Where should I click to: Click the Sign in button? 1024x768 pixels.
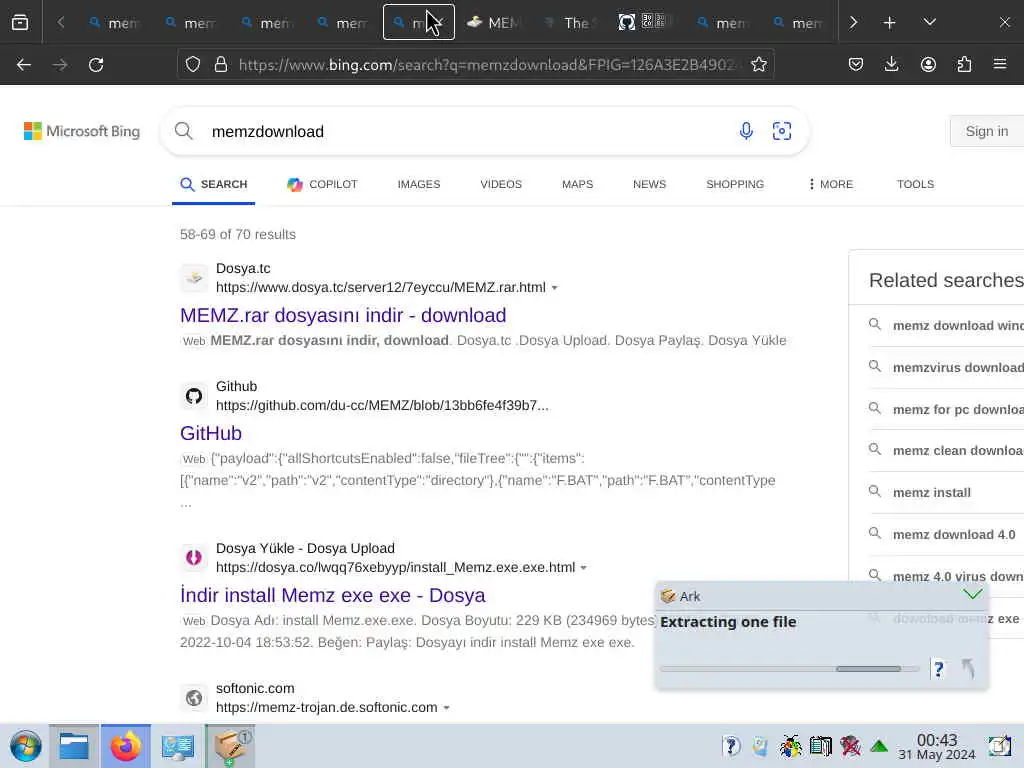tap(987, 131)
